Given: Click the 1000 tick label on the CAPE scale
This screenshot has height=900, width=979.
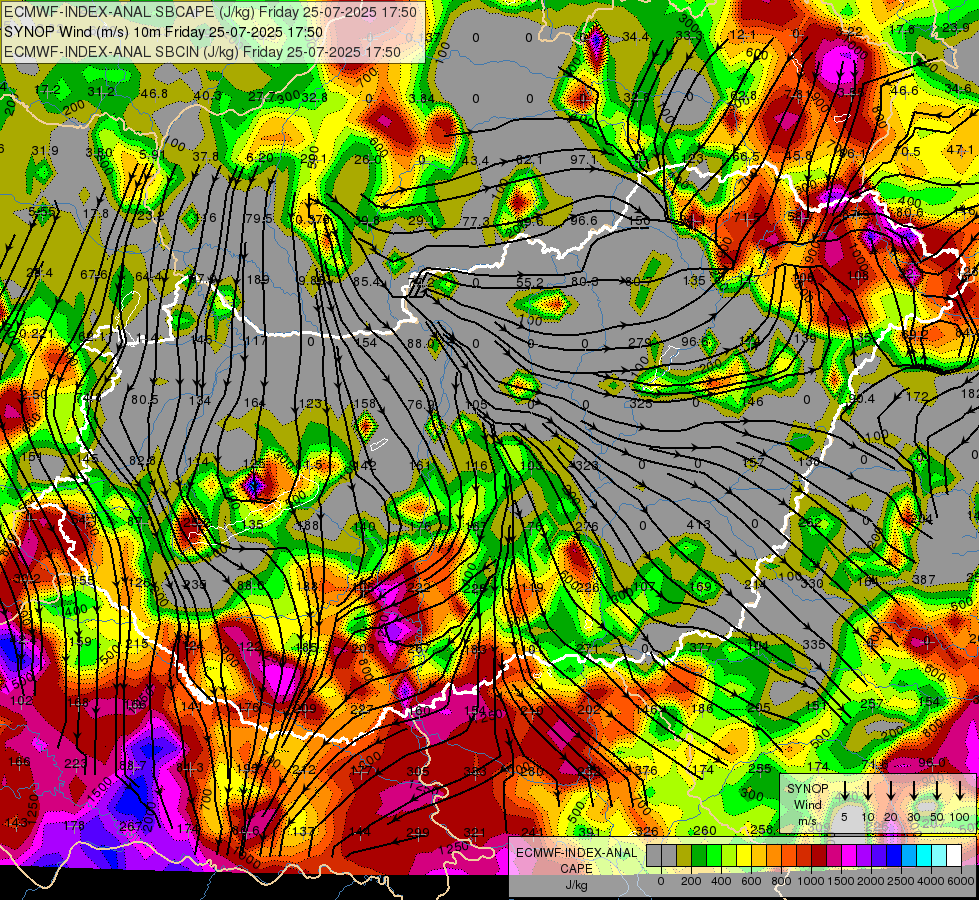Looking at the screenshot, I should pyautogui.click(x=811, y=881).
